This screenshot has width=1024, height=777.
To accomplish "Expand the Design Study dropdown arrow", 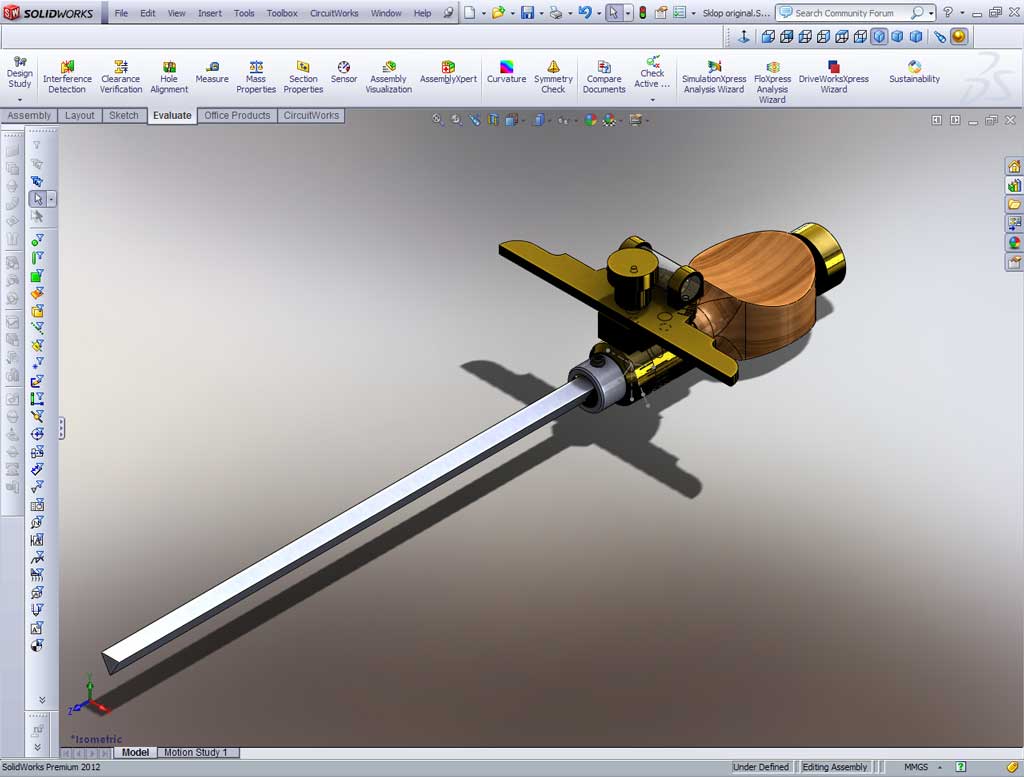I will point(20,99).
